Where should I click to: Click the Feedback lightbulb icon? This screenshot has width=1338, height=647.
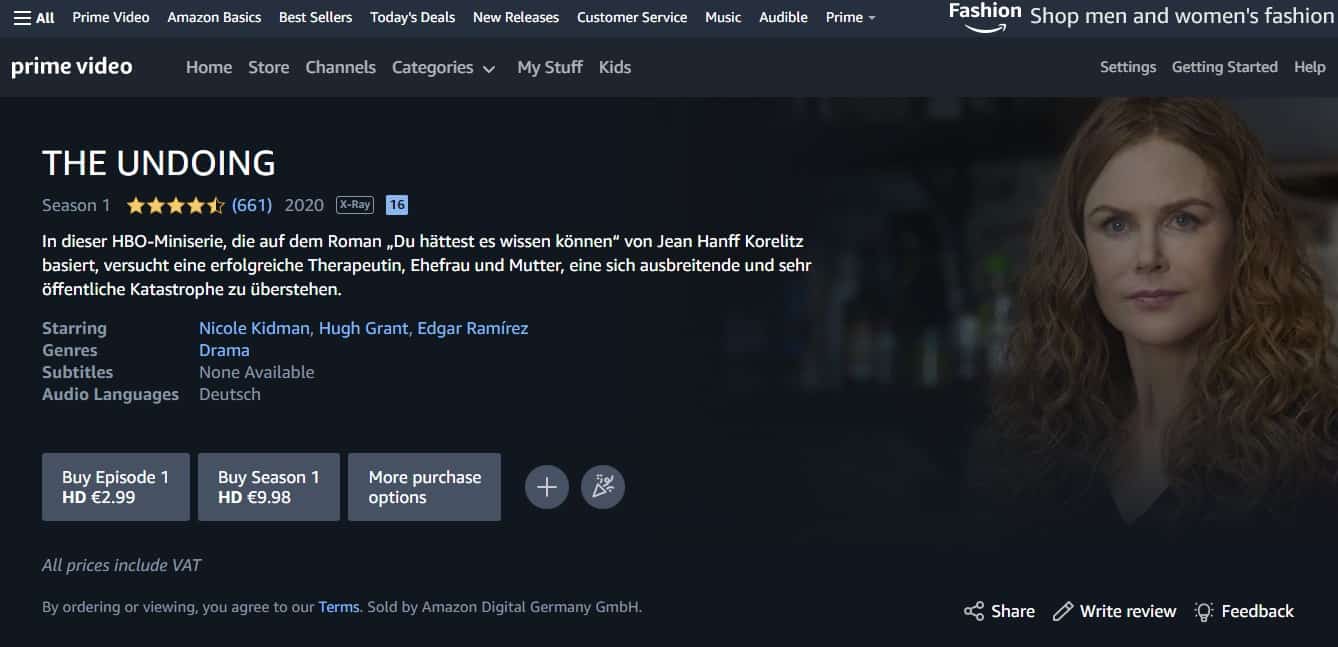(x=1204, y=611)
